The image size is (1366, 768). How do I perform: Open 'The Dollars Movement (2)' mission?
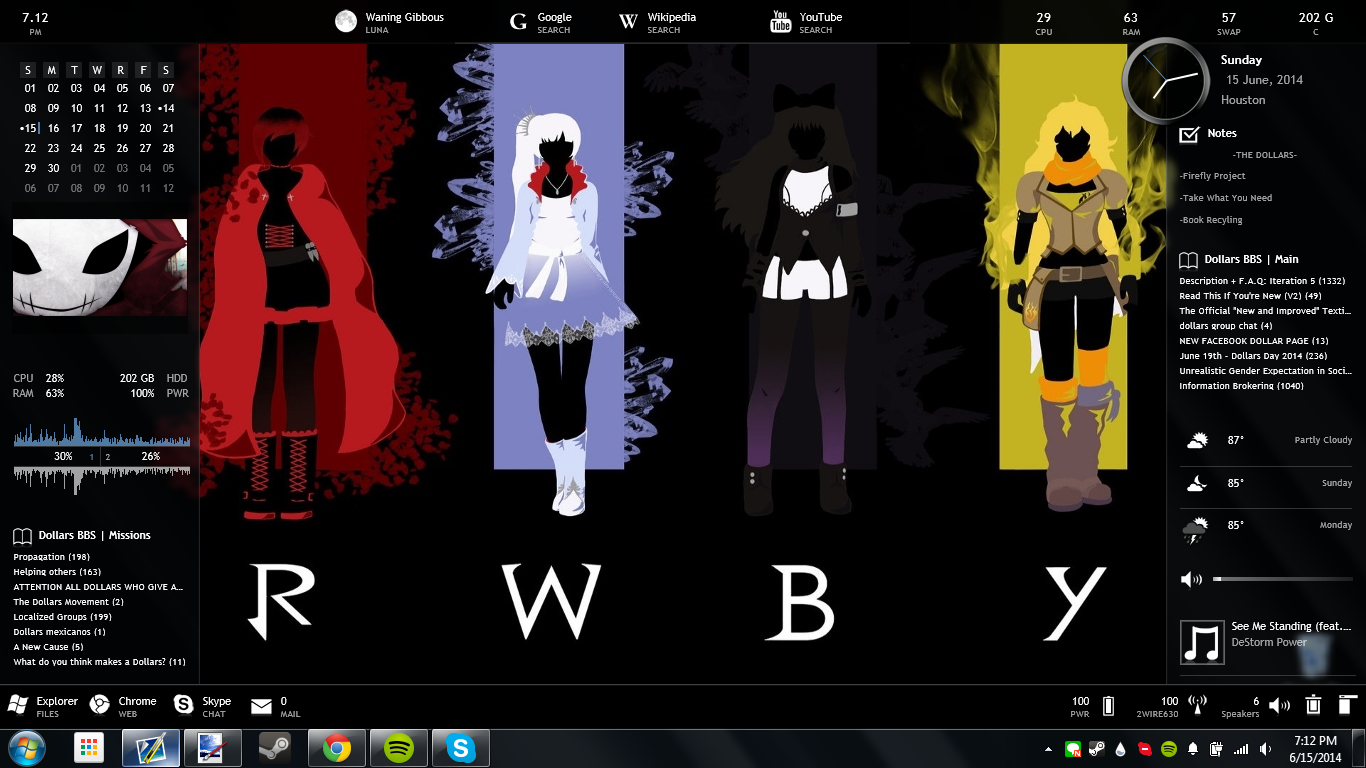pyautogui.click(x=68, y=602)
